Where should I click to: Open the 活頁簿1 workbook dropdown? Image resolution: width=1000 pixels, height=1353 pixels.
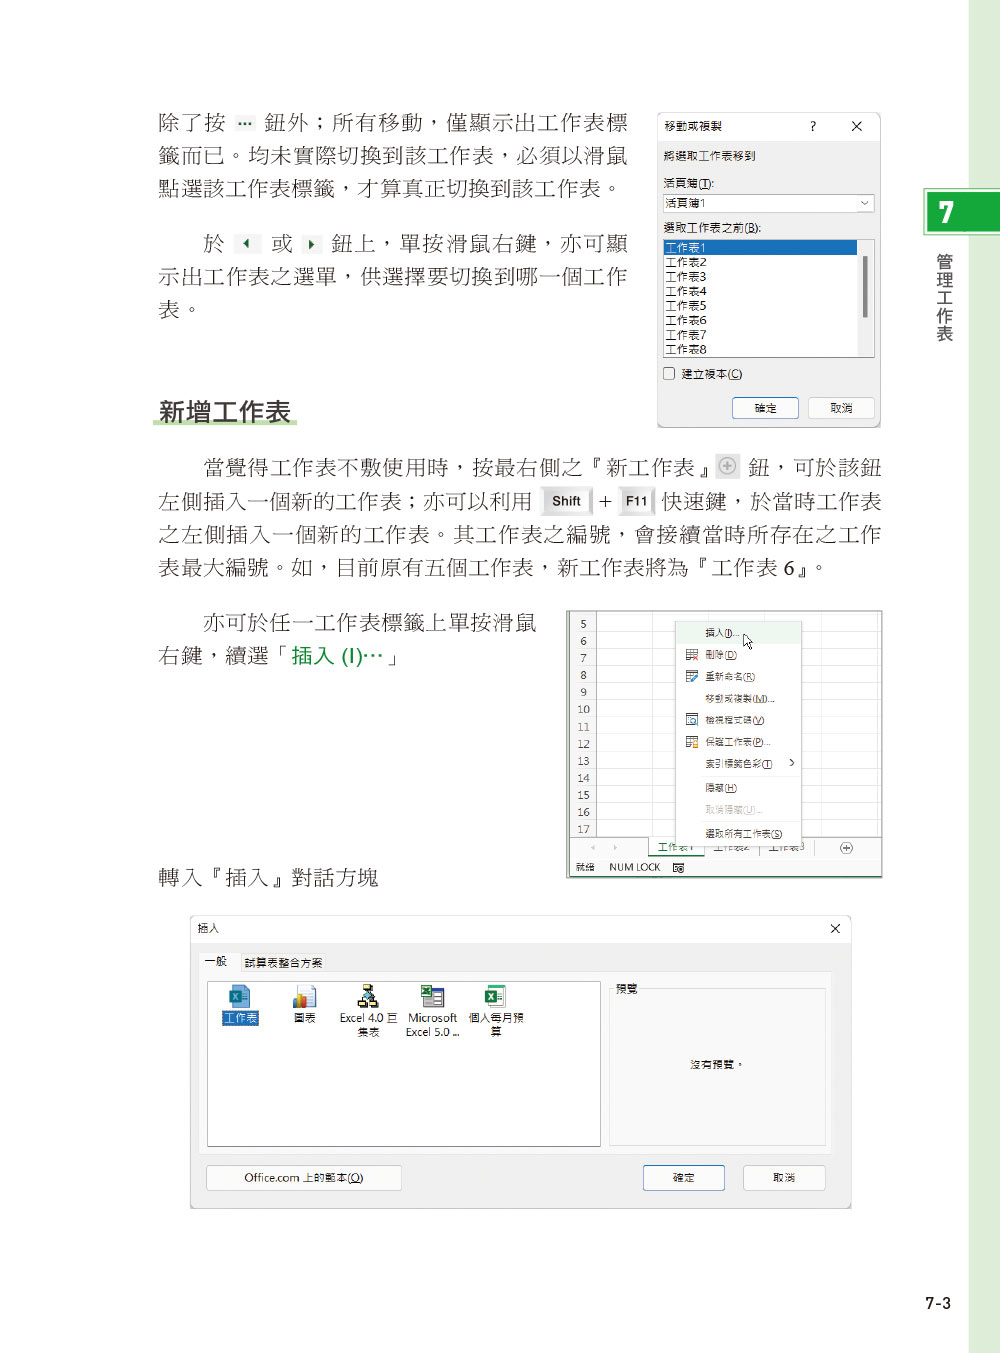[864, 203]
